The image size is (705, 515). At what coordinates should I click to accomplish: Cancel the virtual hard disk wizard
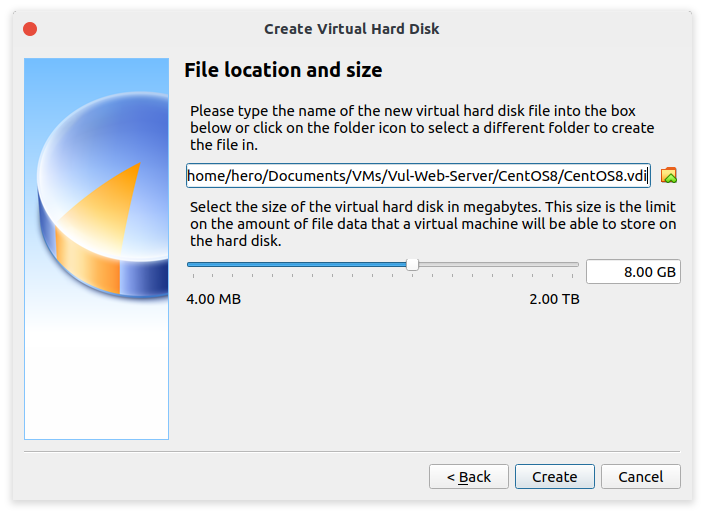[x=640, y=476]
